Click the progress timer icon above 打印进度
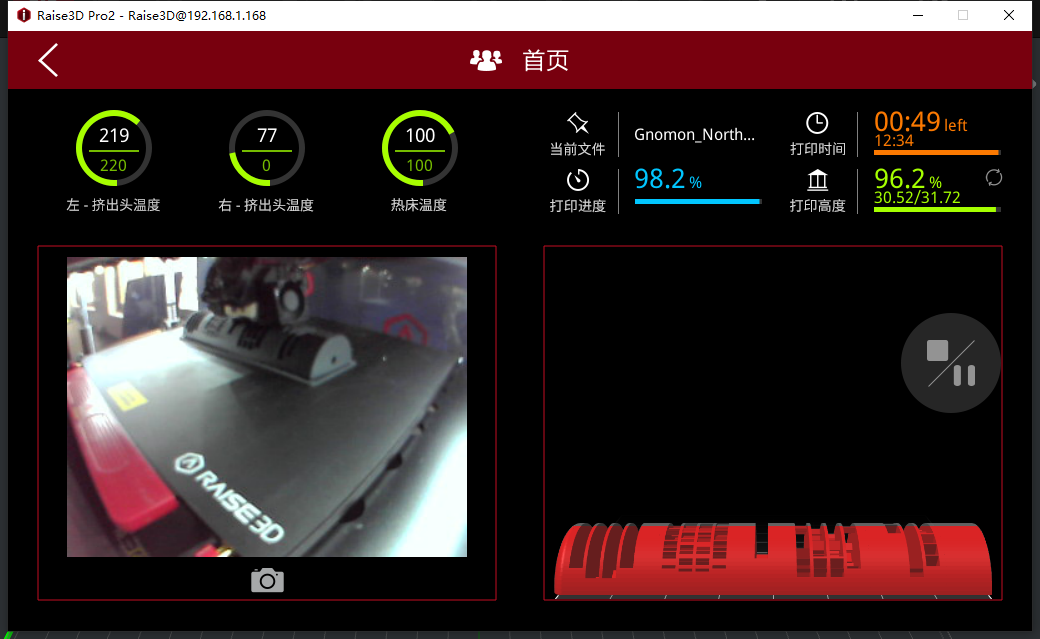 click(x=577, y=181)
